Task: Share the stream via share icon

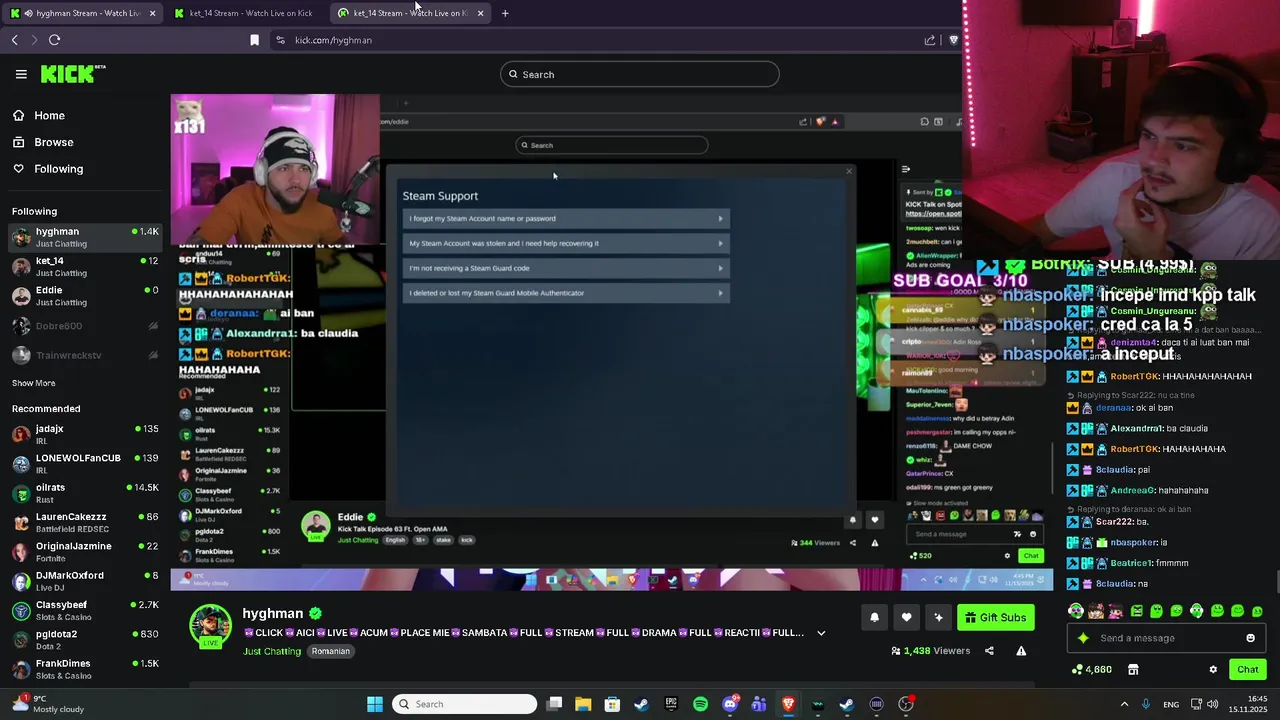Action: tap(989, 651)
